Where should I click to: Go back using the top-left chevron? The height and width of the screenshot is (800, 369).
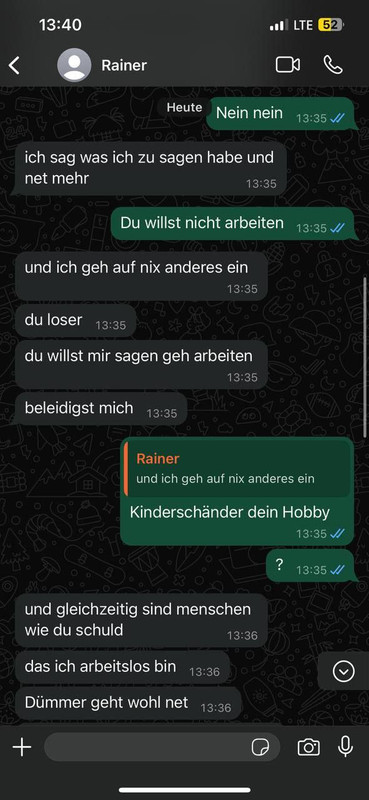(14, 65)
